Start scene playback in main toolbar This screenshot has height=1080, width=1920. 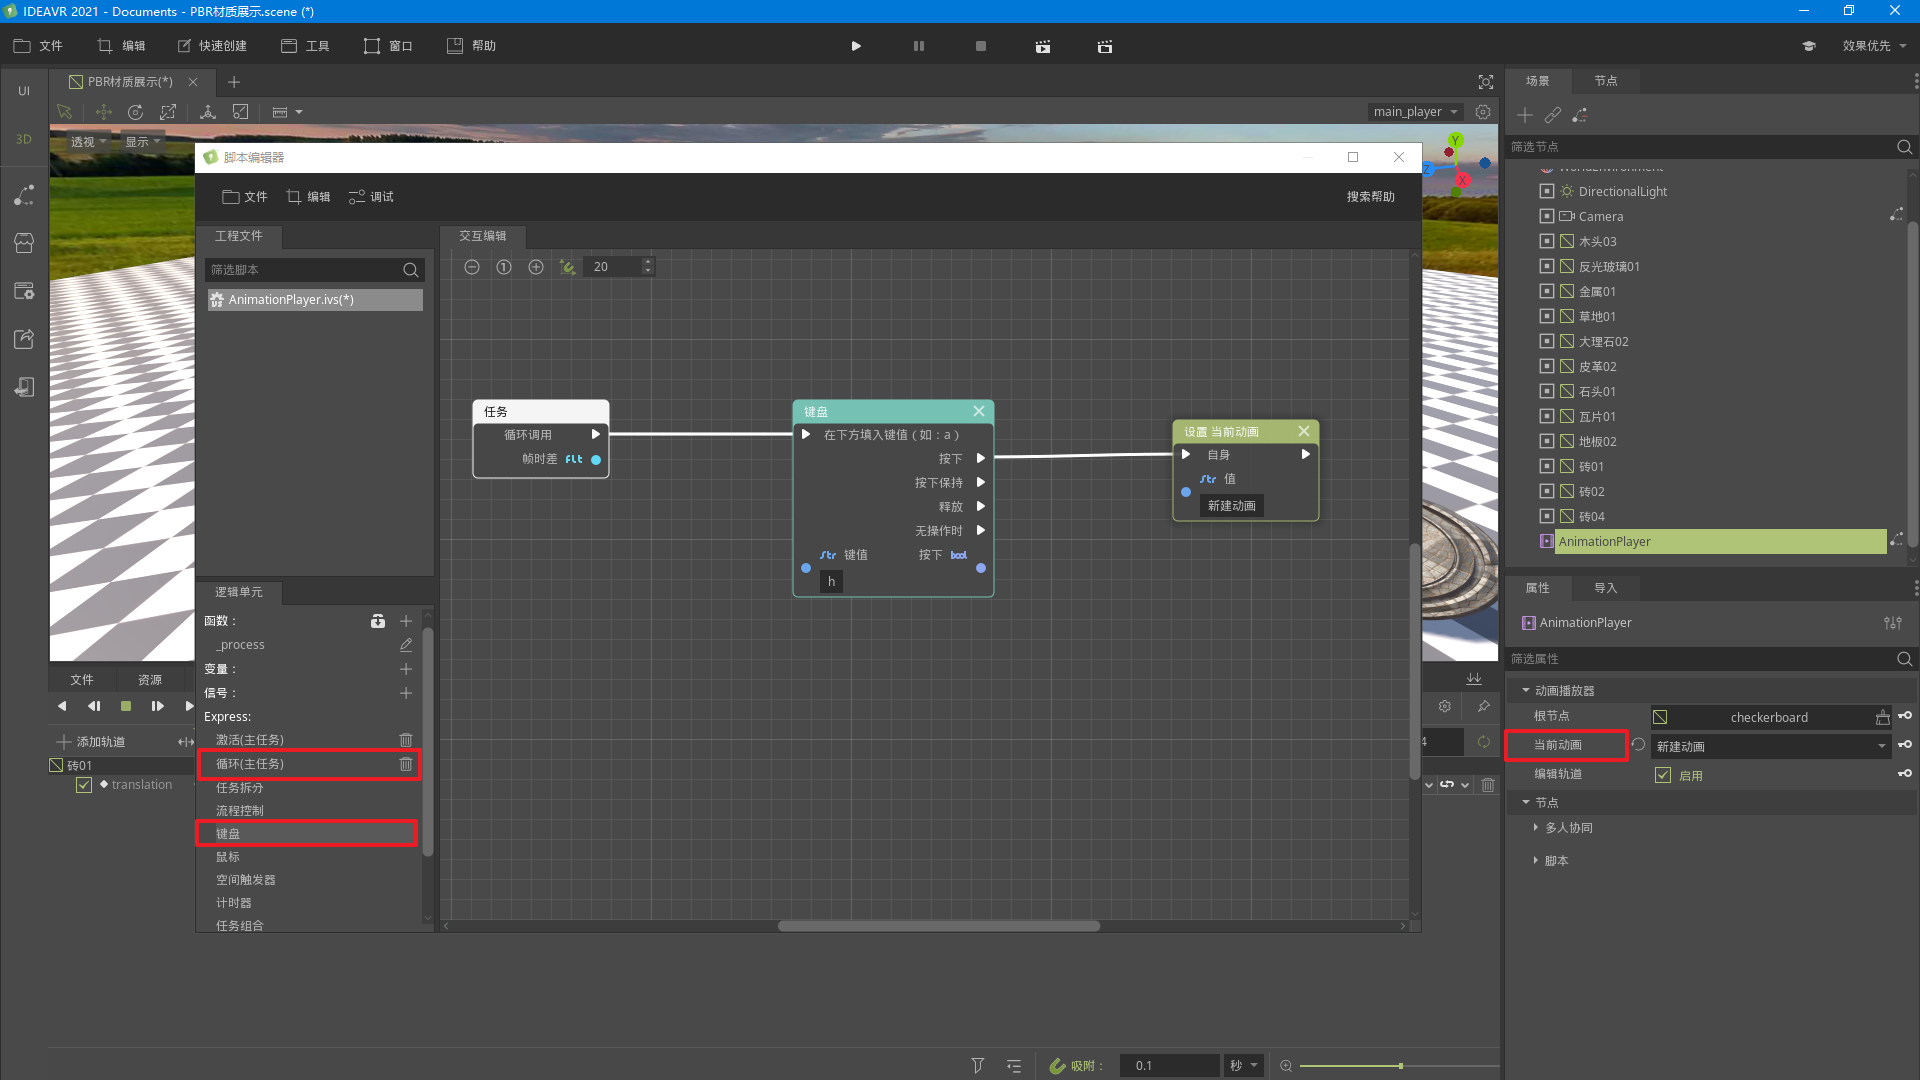856,46
